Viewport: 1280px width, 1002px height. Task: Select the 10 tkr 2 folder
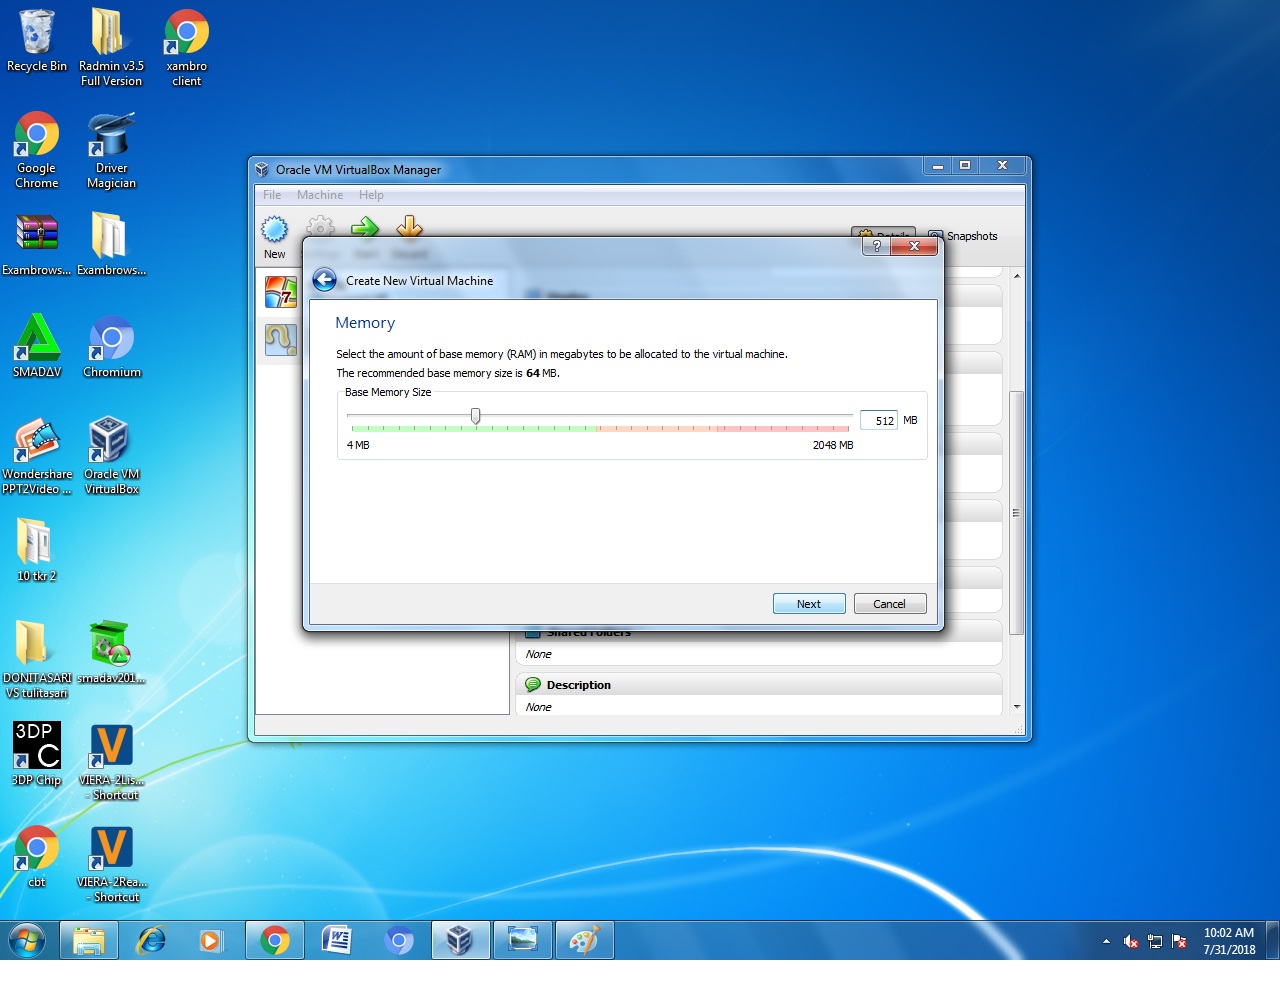(37, 550)
